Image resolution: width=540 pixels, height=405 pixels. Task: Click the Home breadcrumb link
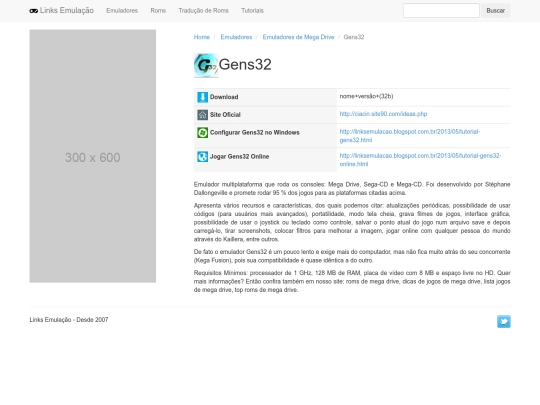tap(202, 37)
